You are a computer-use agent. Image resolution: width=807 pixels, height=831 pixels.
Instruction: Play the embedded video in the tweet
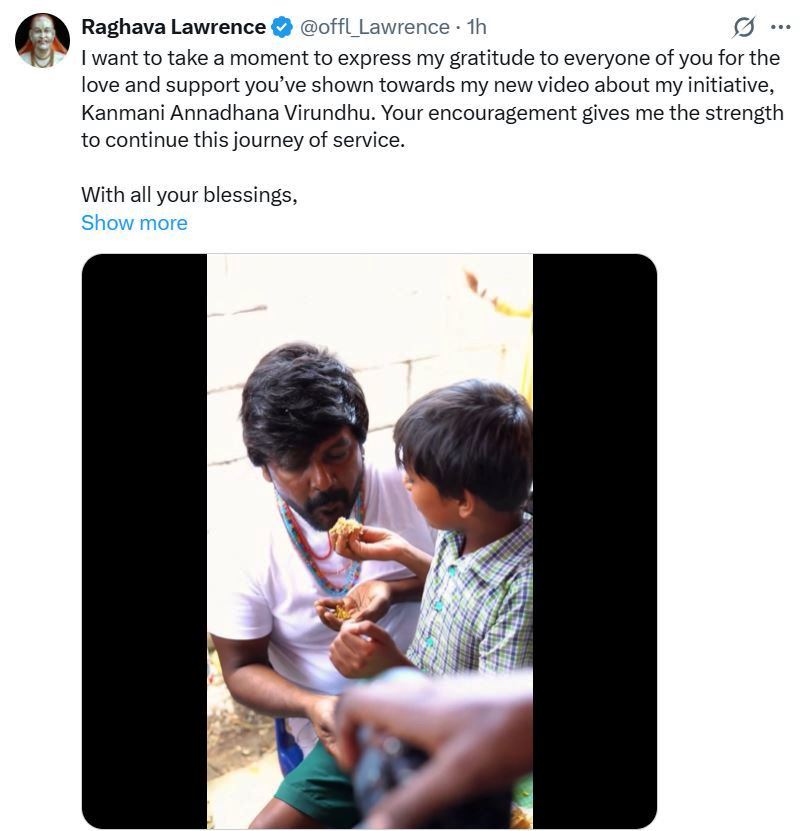(x=369, y=541)
